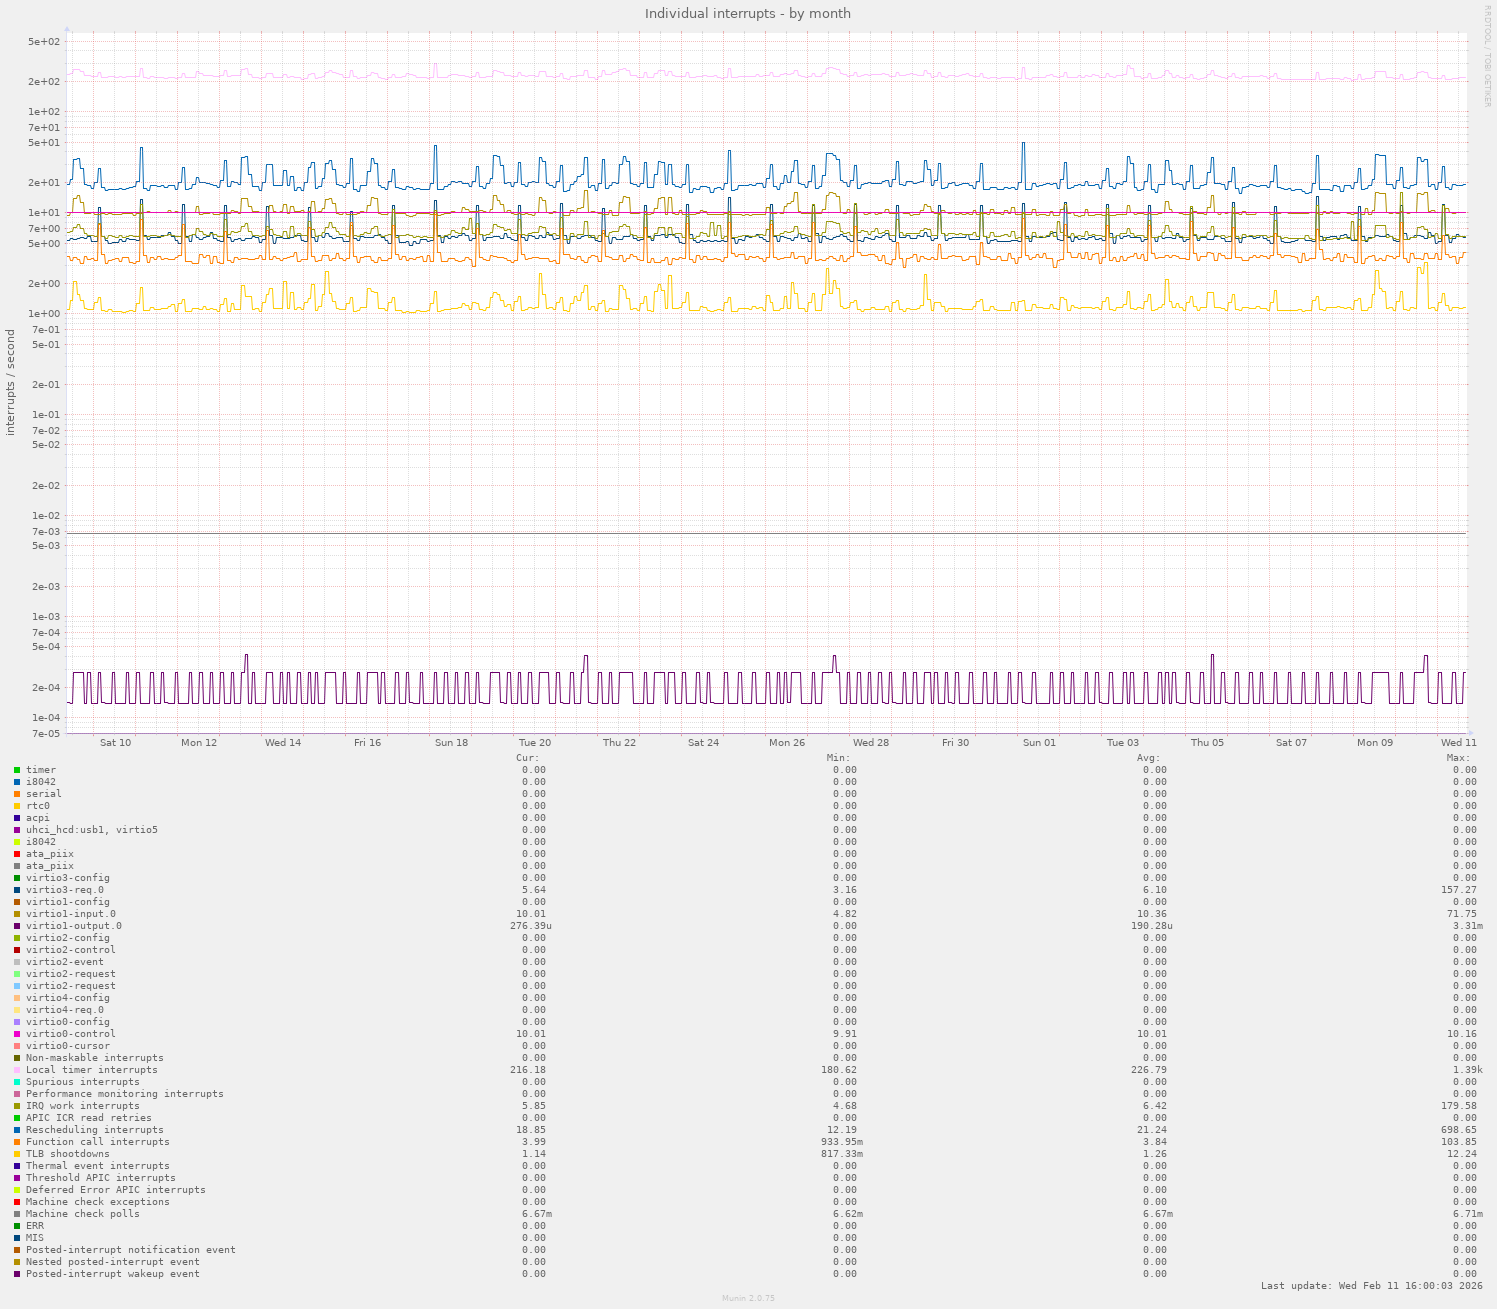Click the 'Sat 10' date axis label
Viewport: 1497px width, 1309px height.
[x=115, y=743]
